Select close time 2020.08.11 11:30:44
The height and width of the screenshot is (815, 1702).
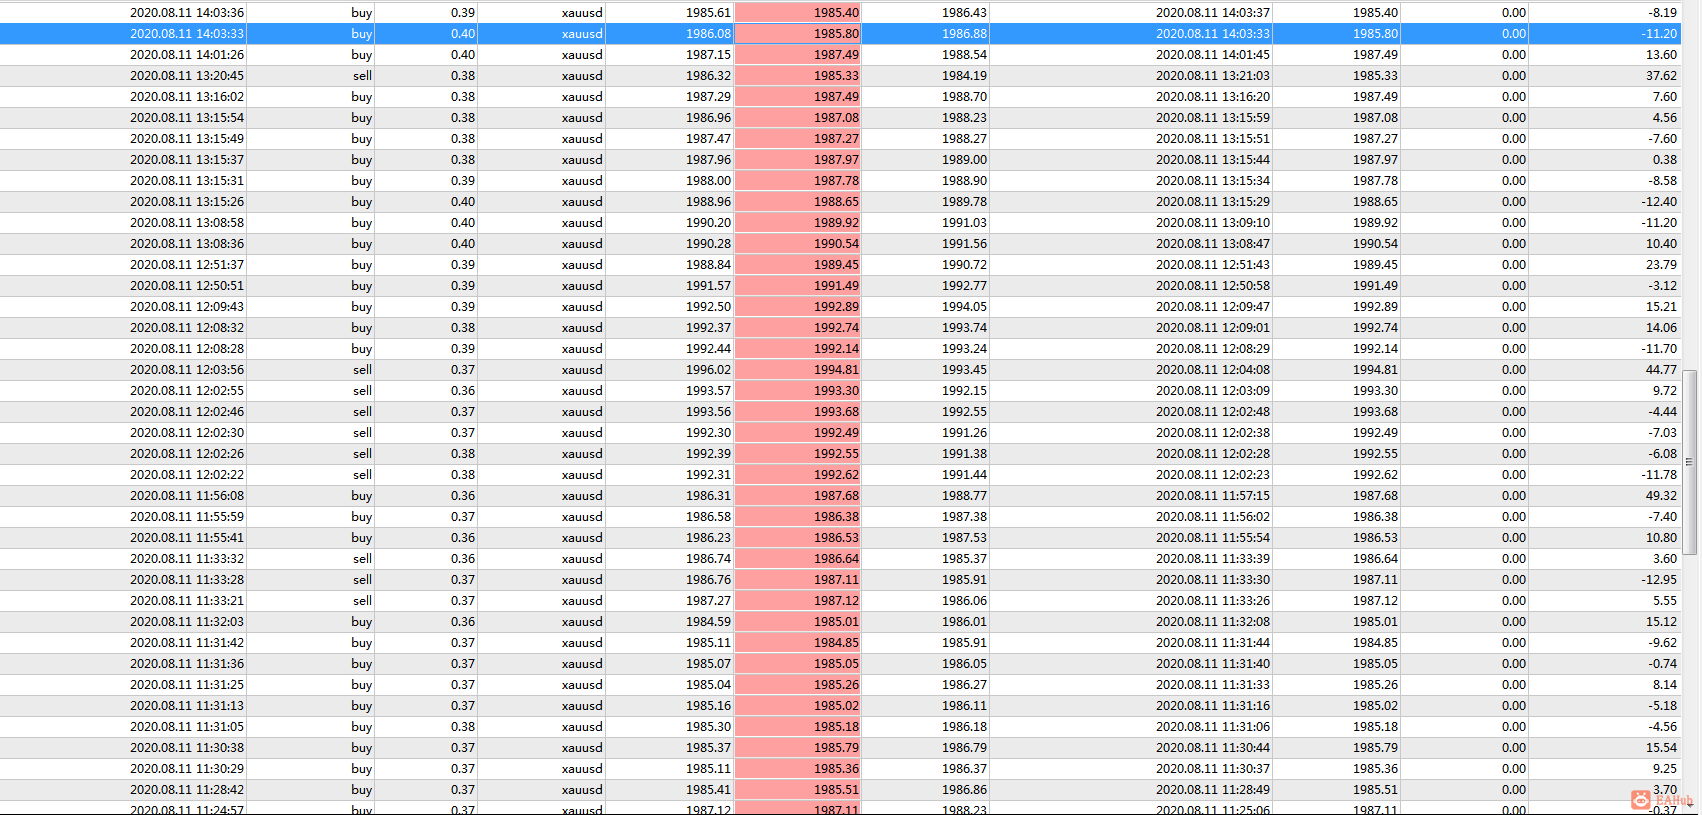click(x=1213, y=748)
